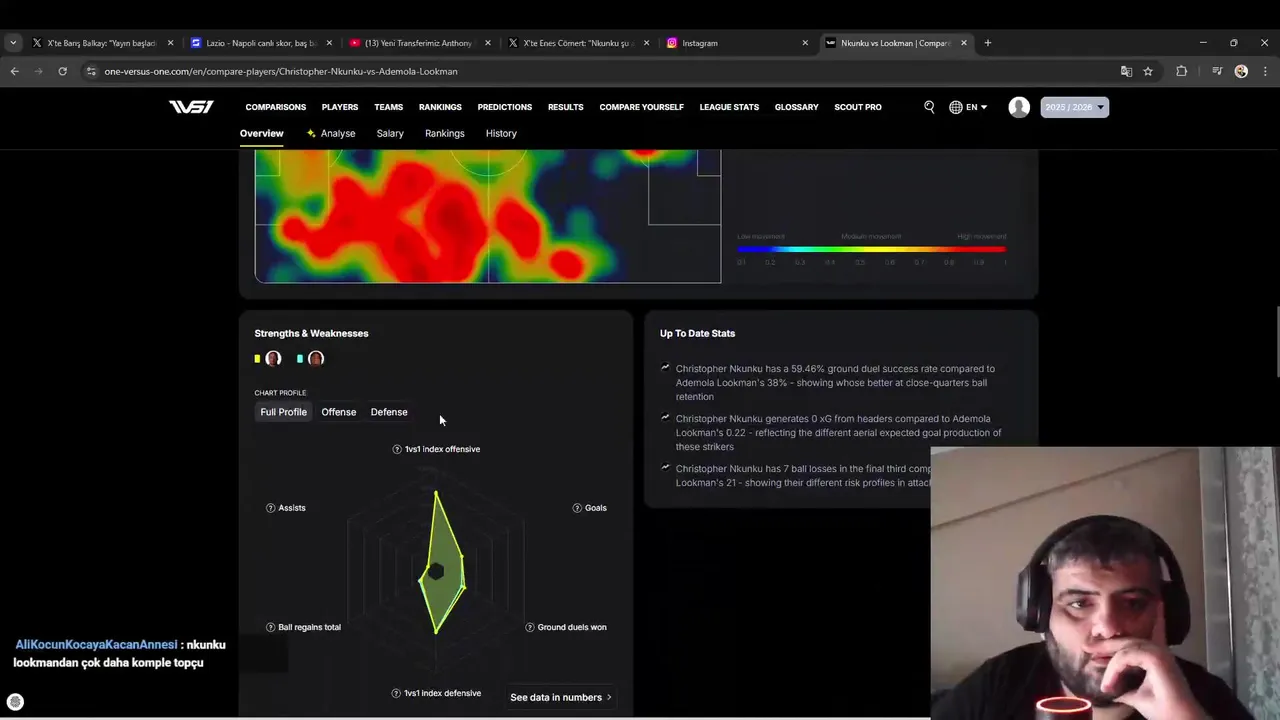Image resolution: width=1280 pixels, height=720 pixels.
Task: Click help icon beside Ball regains total
Action: pos(271,627)
